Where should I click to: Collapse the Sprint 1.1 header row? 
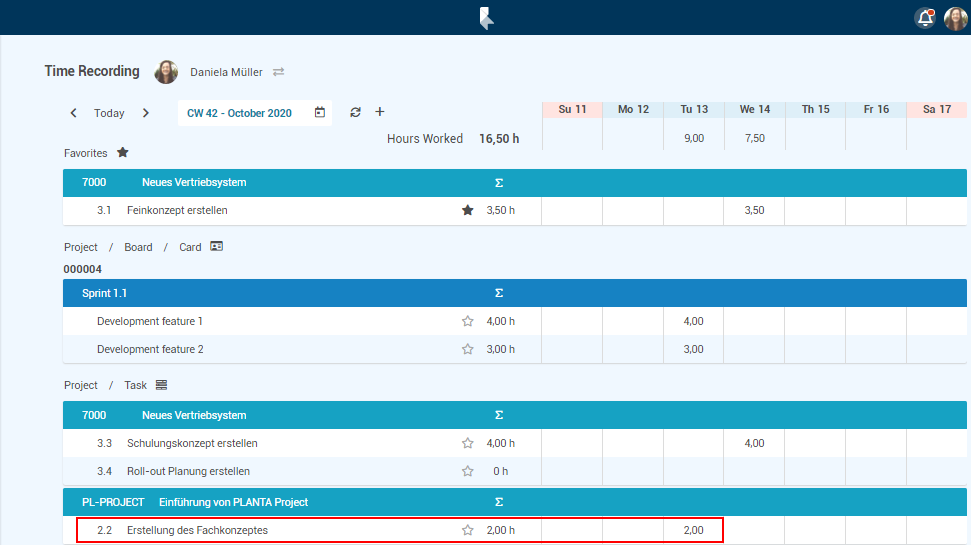pyautogui.click(x=300, y=293)
